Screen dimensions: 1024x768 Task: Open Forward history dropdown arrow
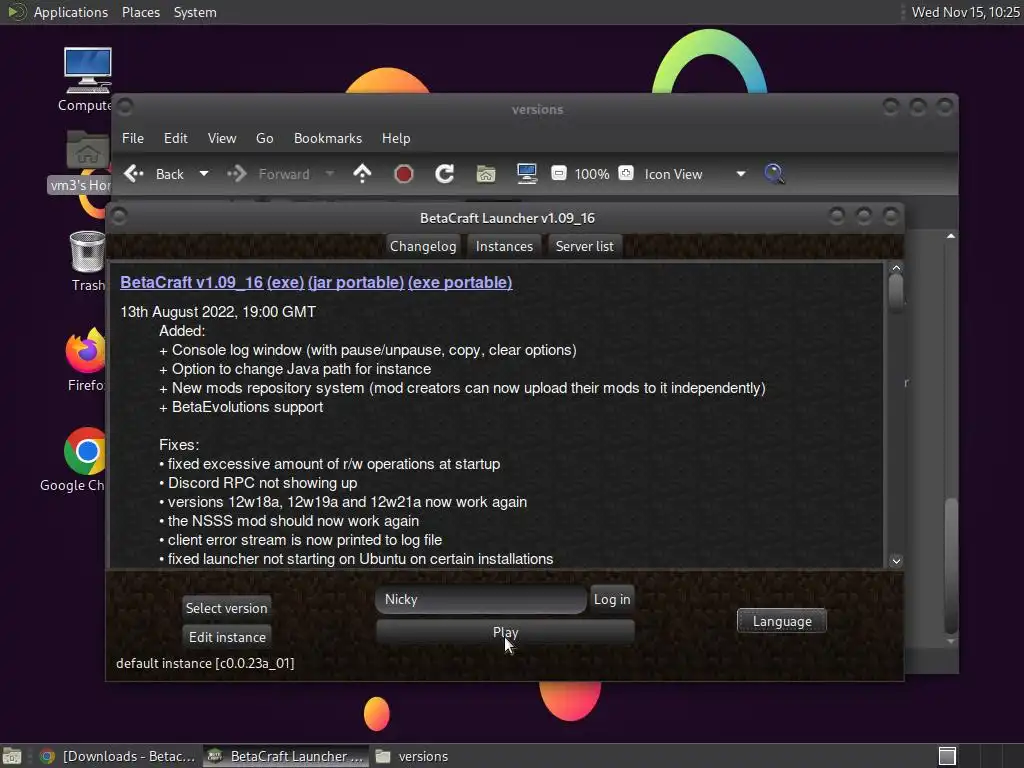329,174
